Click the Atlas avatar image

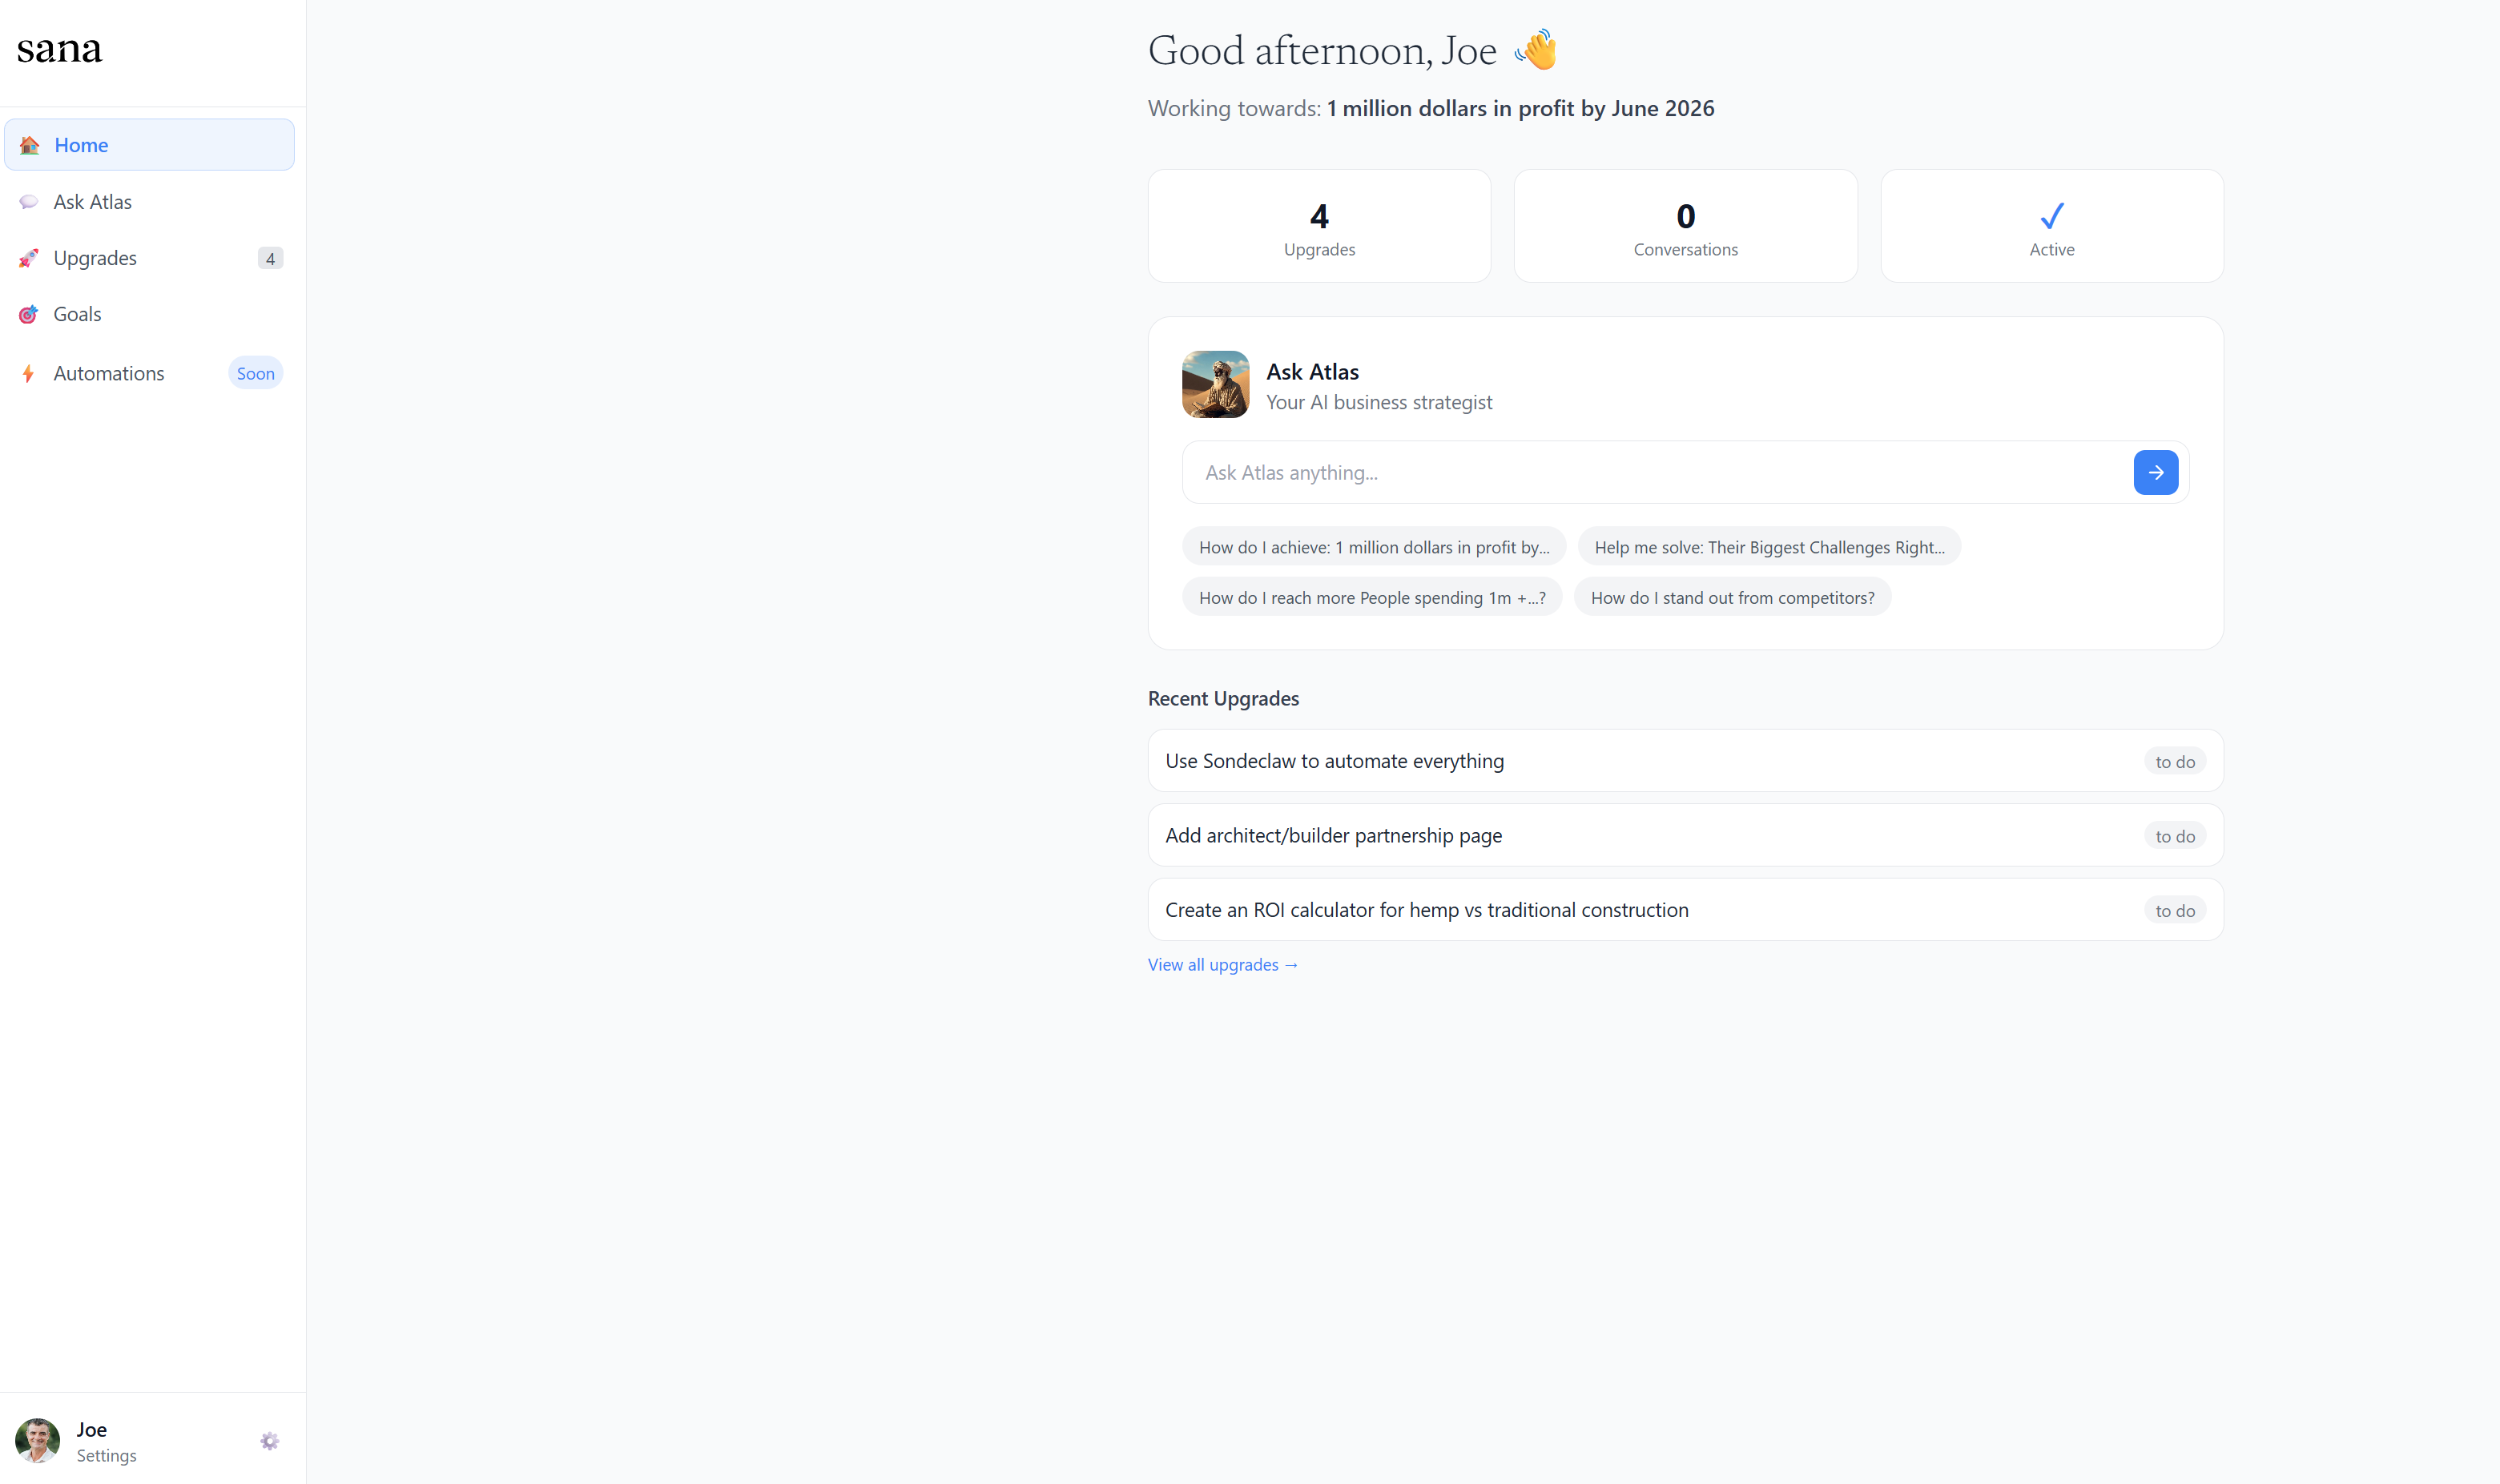pyautogui.click(x=1215, y=384)
